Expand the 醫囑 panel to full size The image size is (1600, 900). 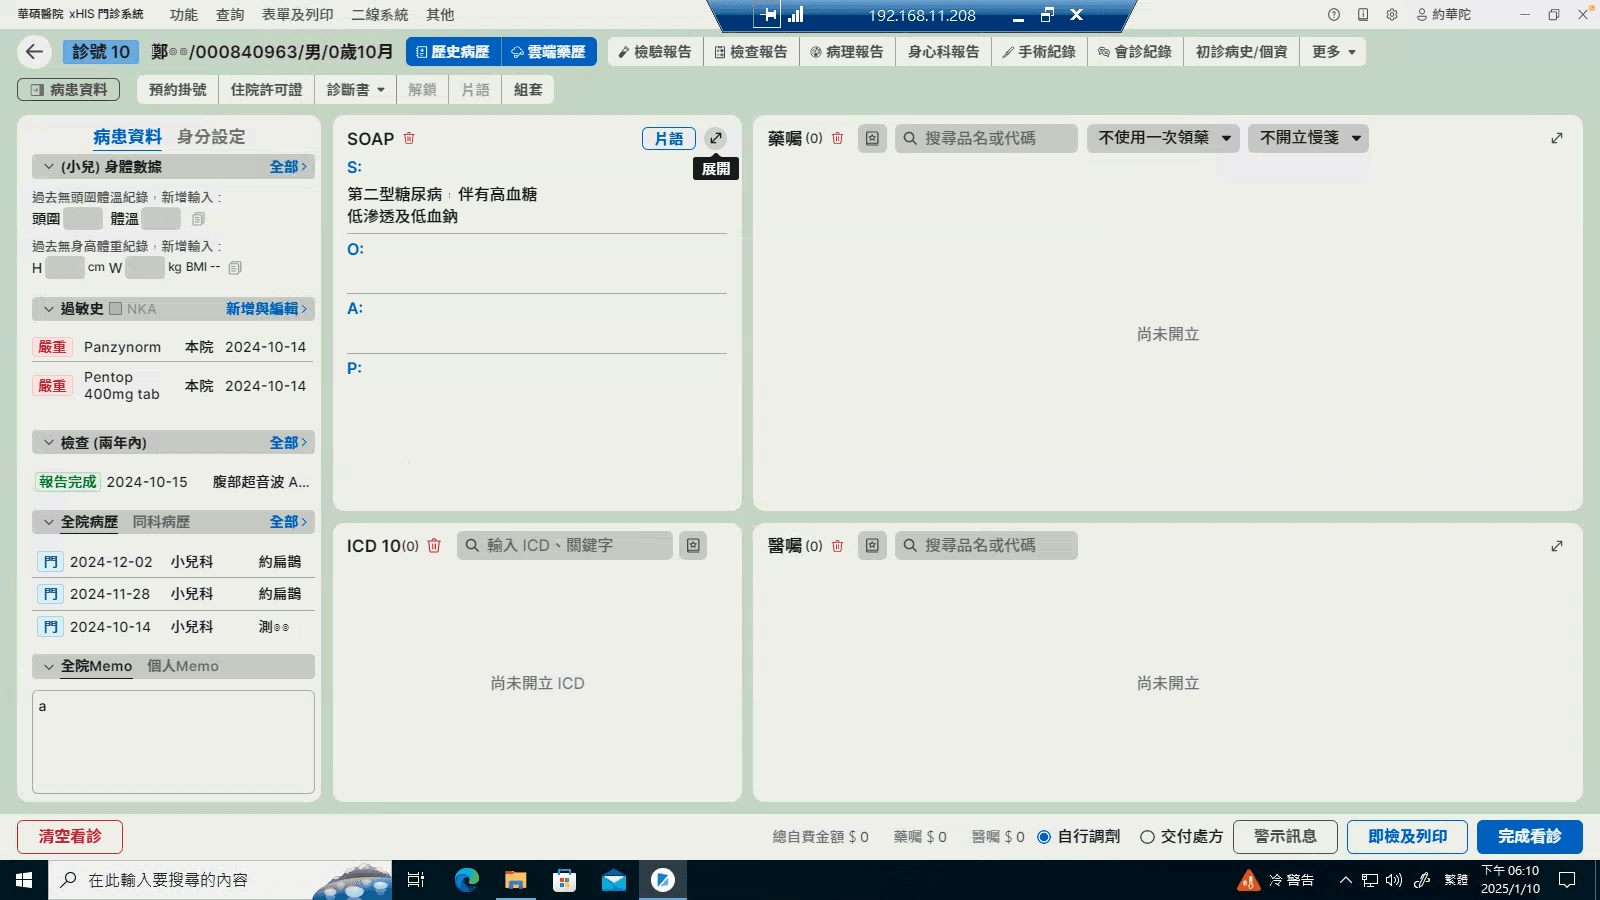pos(1557,546)
